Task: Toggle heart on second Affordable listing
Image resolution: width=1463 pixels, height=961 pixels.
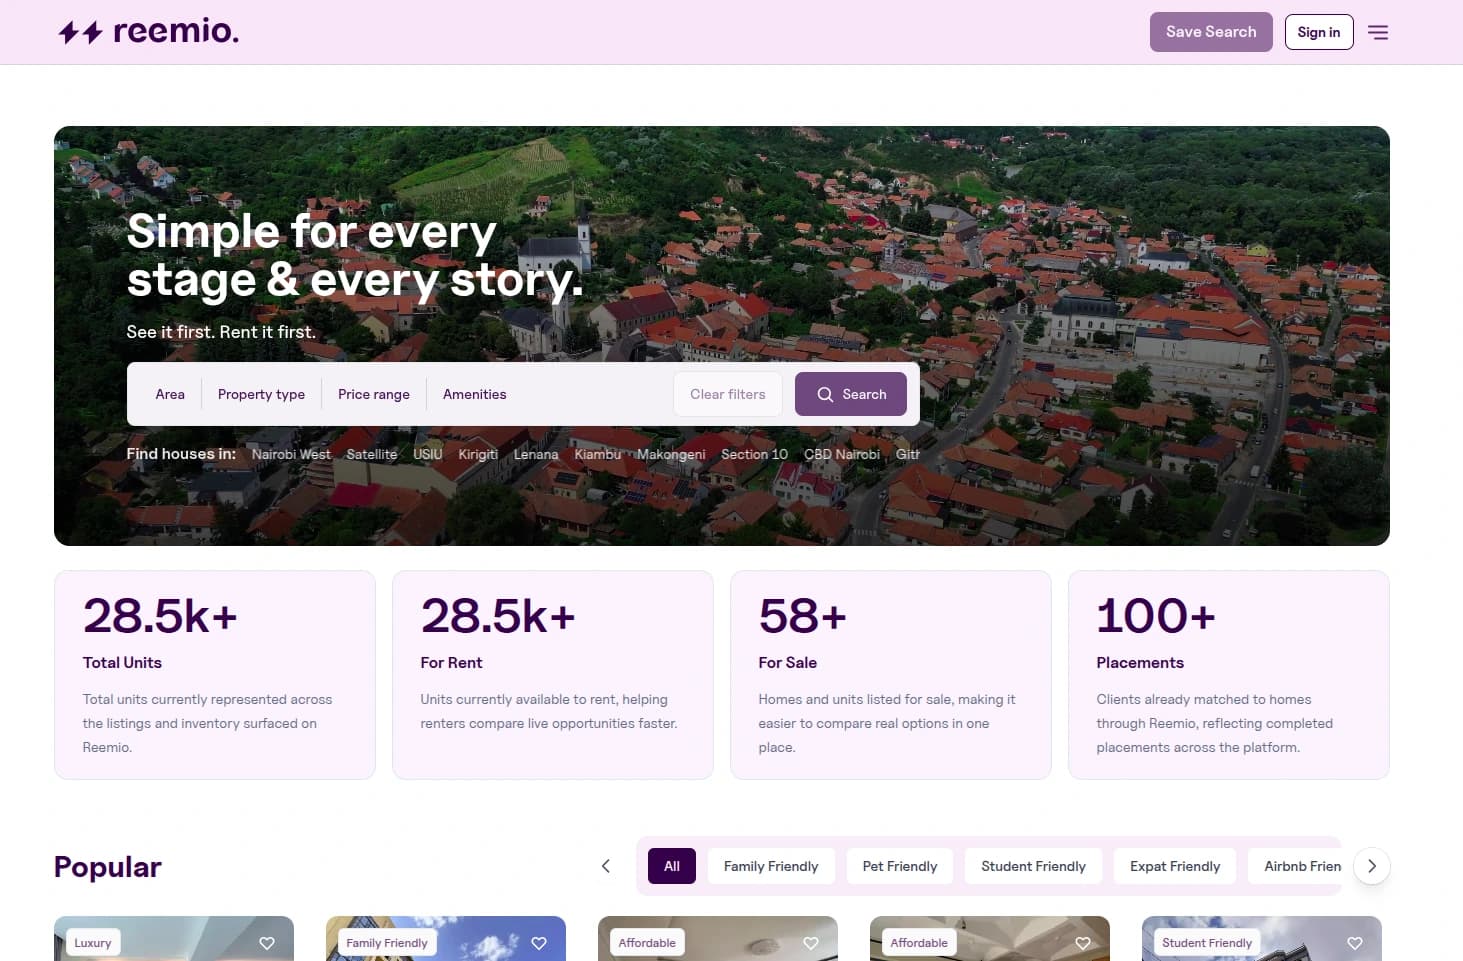Action: tap(1083, 943)
